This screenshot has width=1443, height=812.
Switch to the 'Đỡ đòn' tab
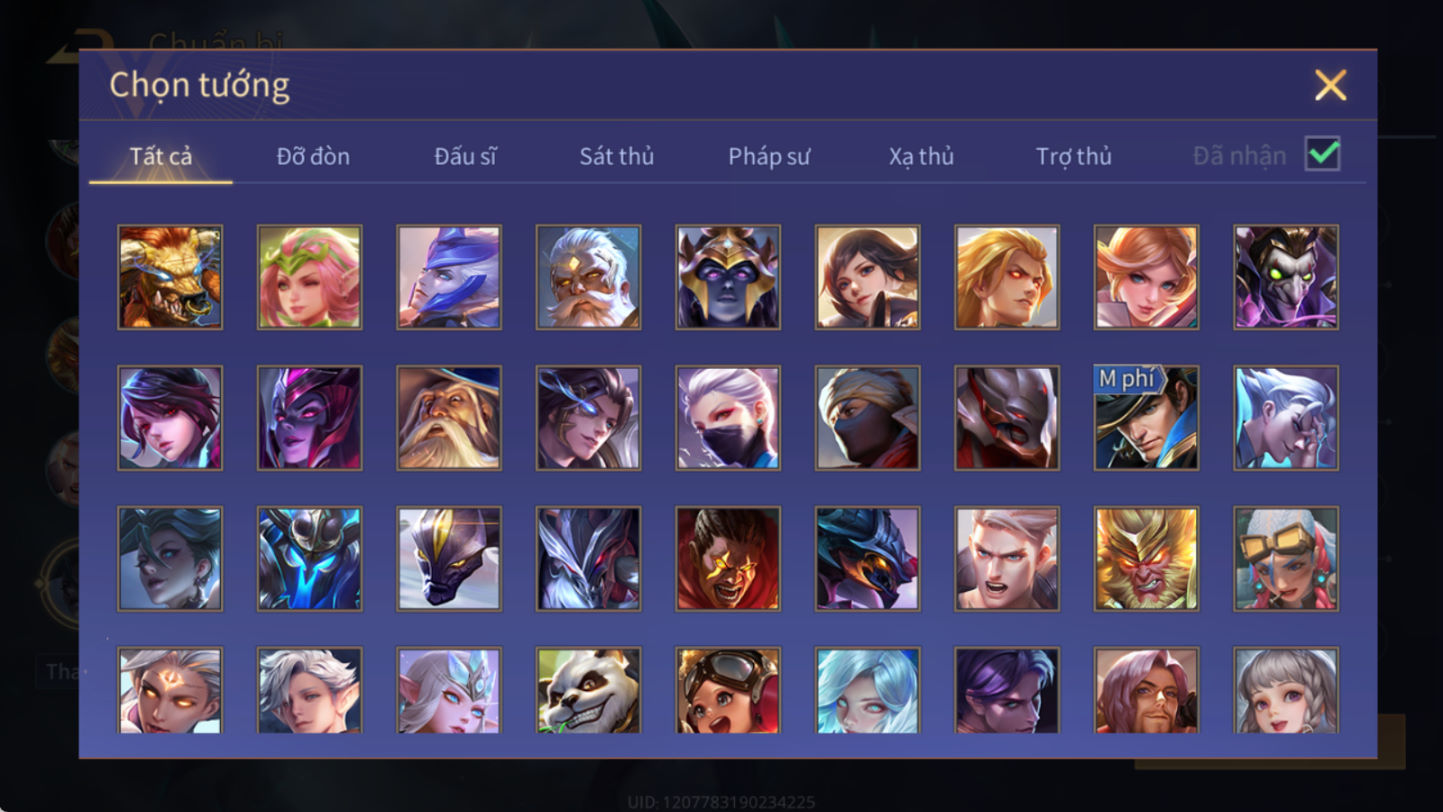click(x=313, y=156)
